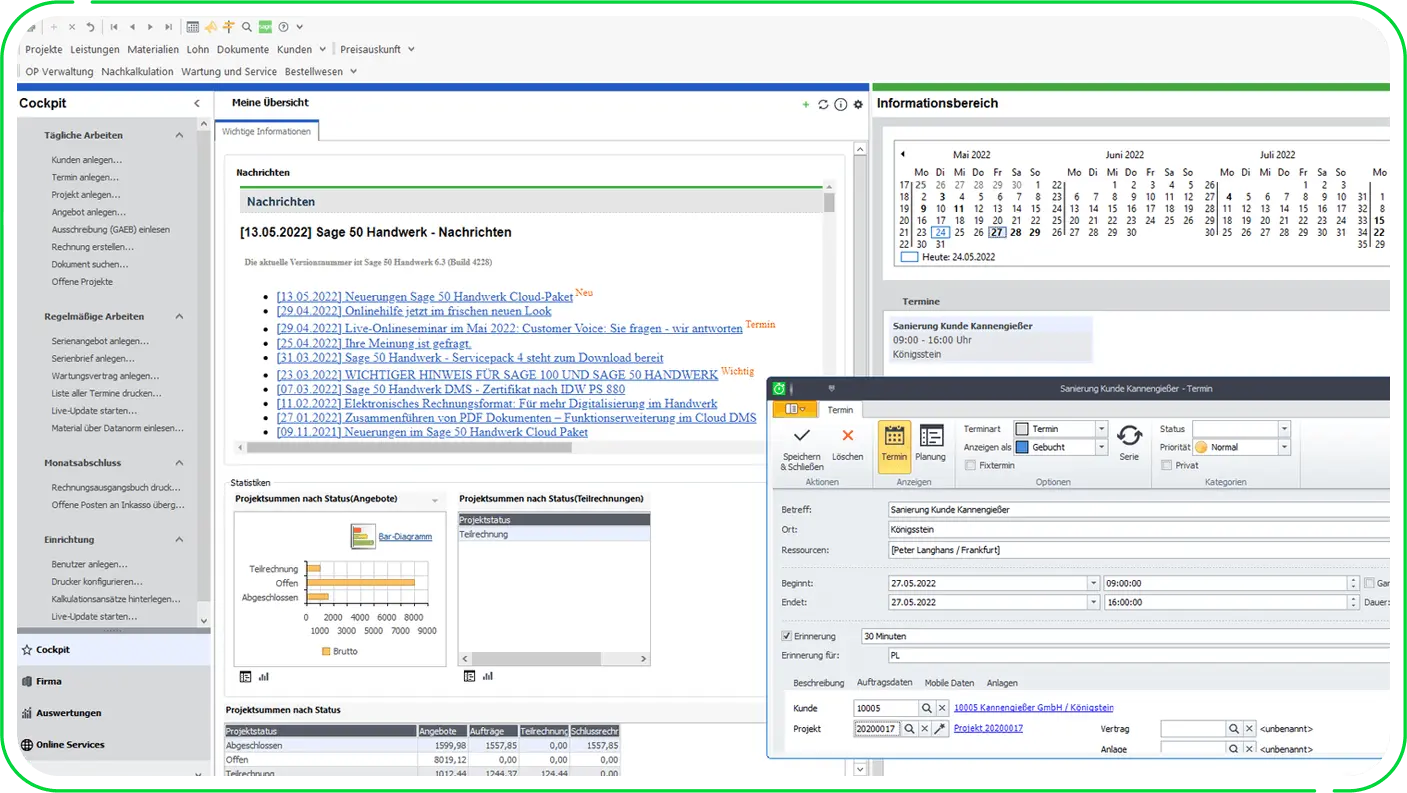Open the Endet date dropdown arrow
The width and height of the screenshot is (1407, 793).
coord(1093,602)
